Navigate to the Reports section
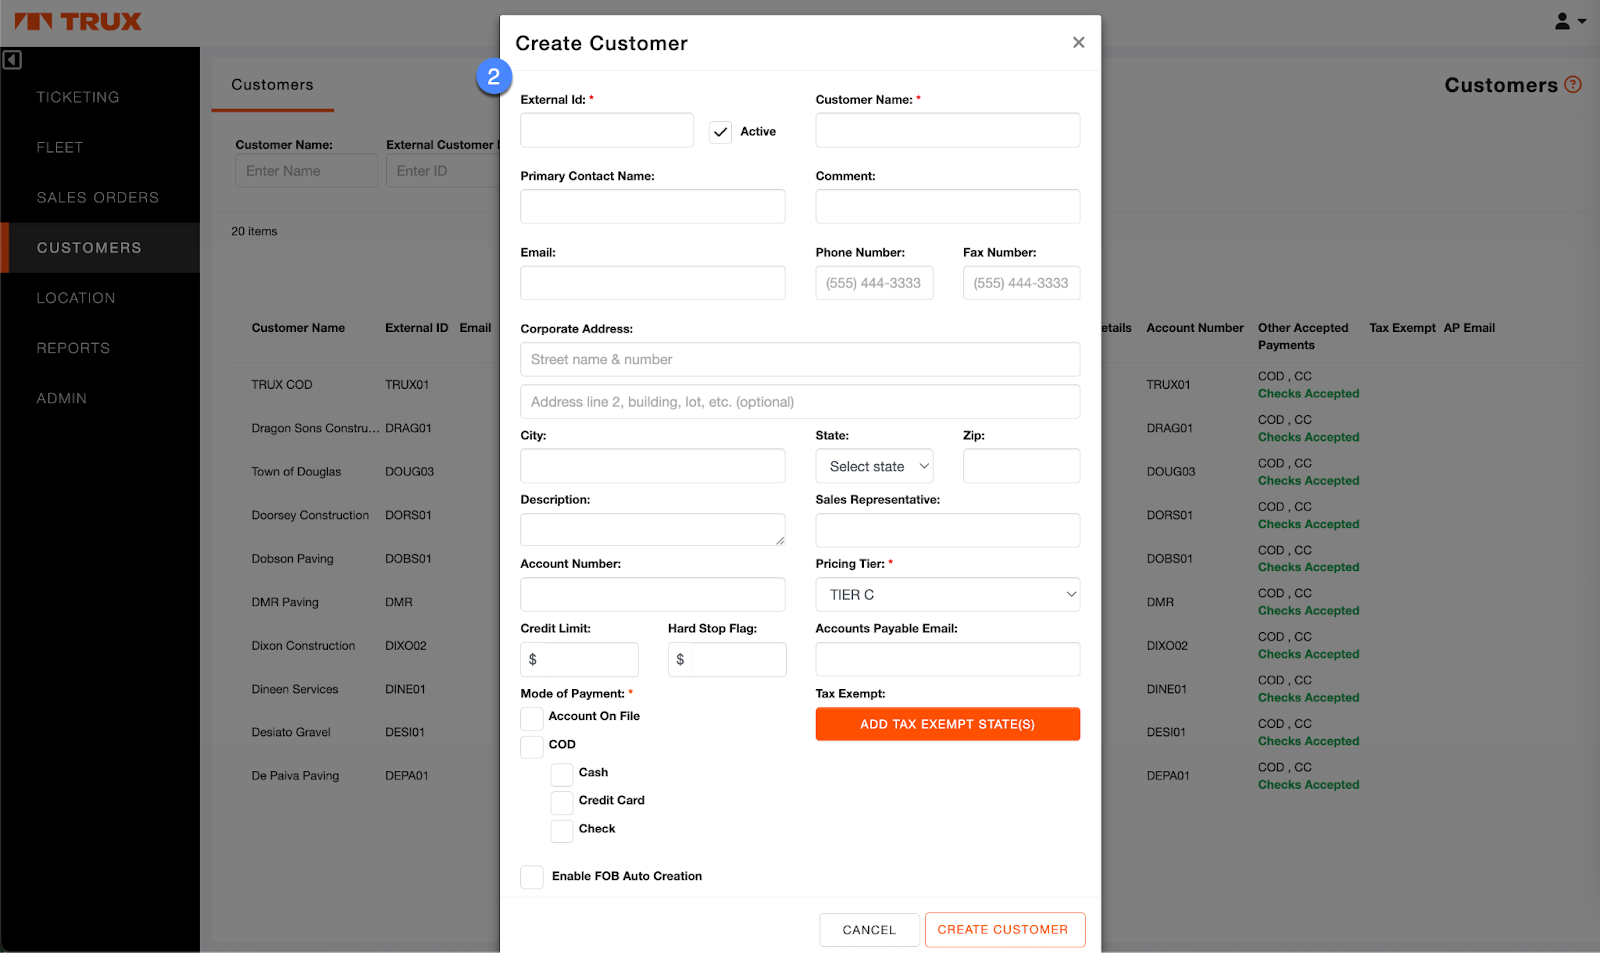This screenshot has width=1600, height=953. coord(73,348)
